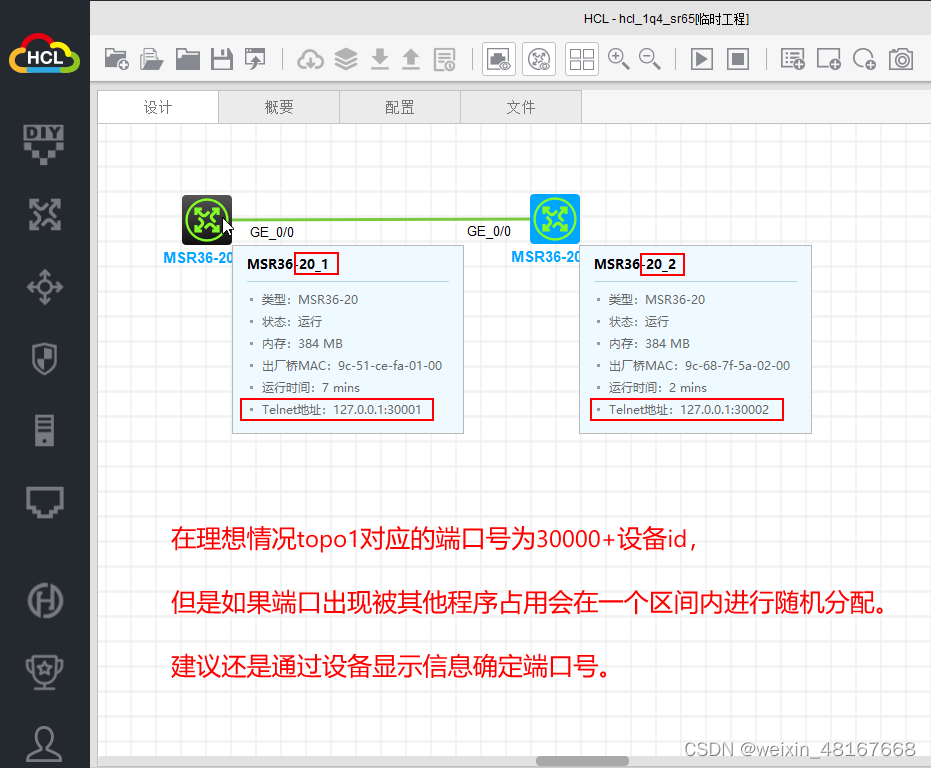This screenshot has height=768, width=931.
Task: Open the Ethernet link sidebar panel
Action: pos(45,502)
